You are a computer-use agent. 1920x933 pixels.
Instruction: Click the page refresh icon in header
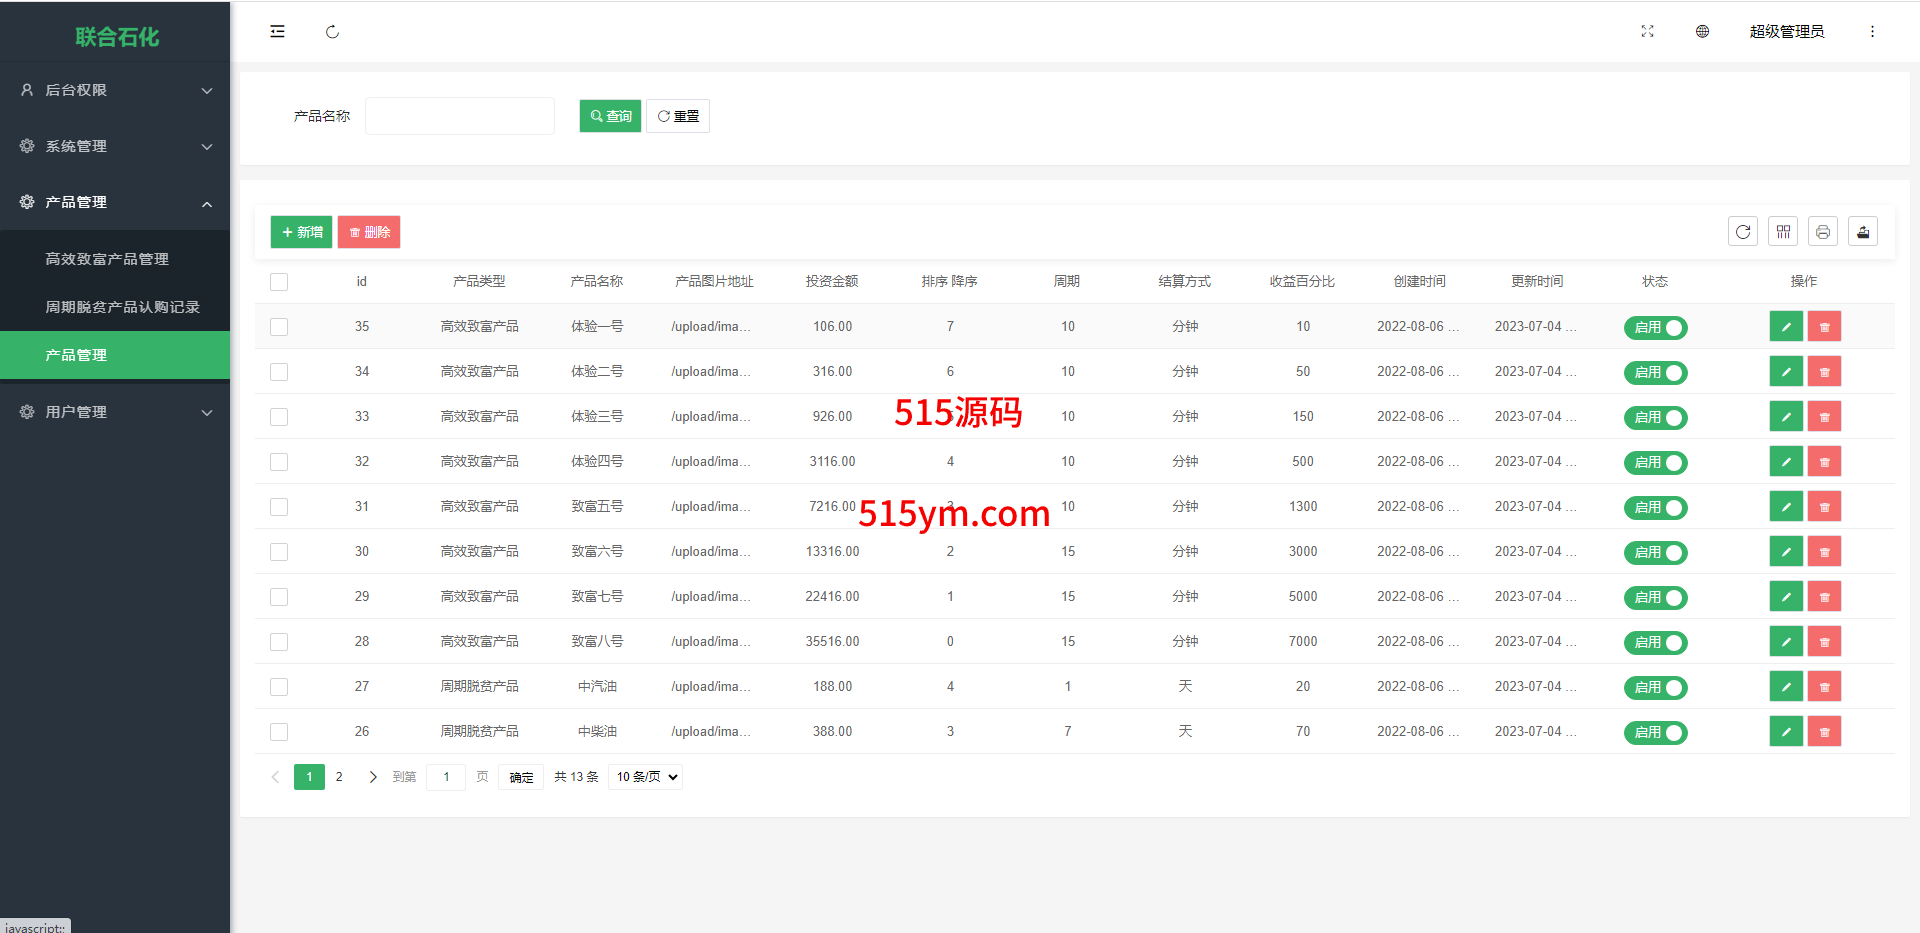[x=332, y=32]
